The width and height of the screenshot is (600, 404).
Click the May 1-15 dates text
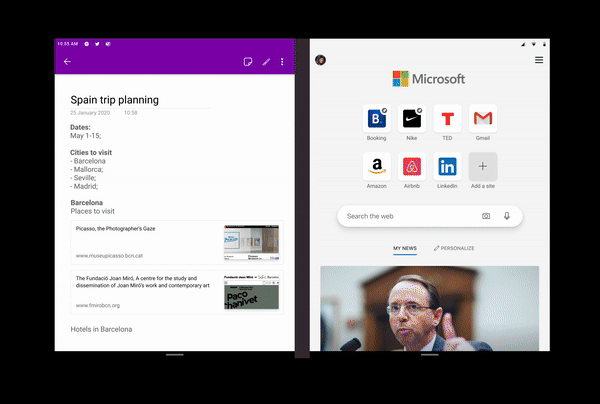86,136
